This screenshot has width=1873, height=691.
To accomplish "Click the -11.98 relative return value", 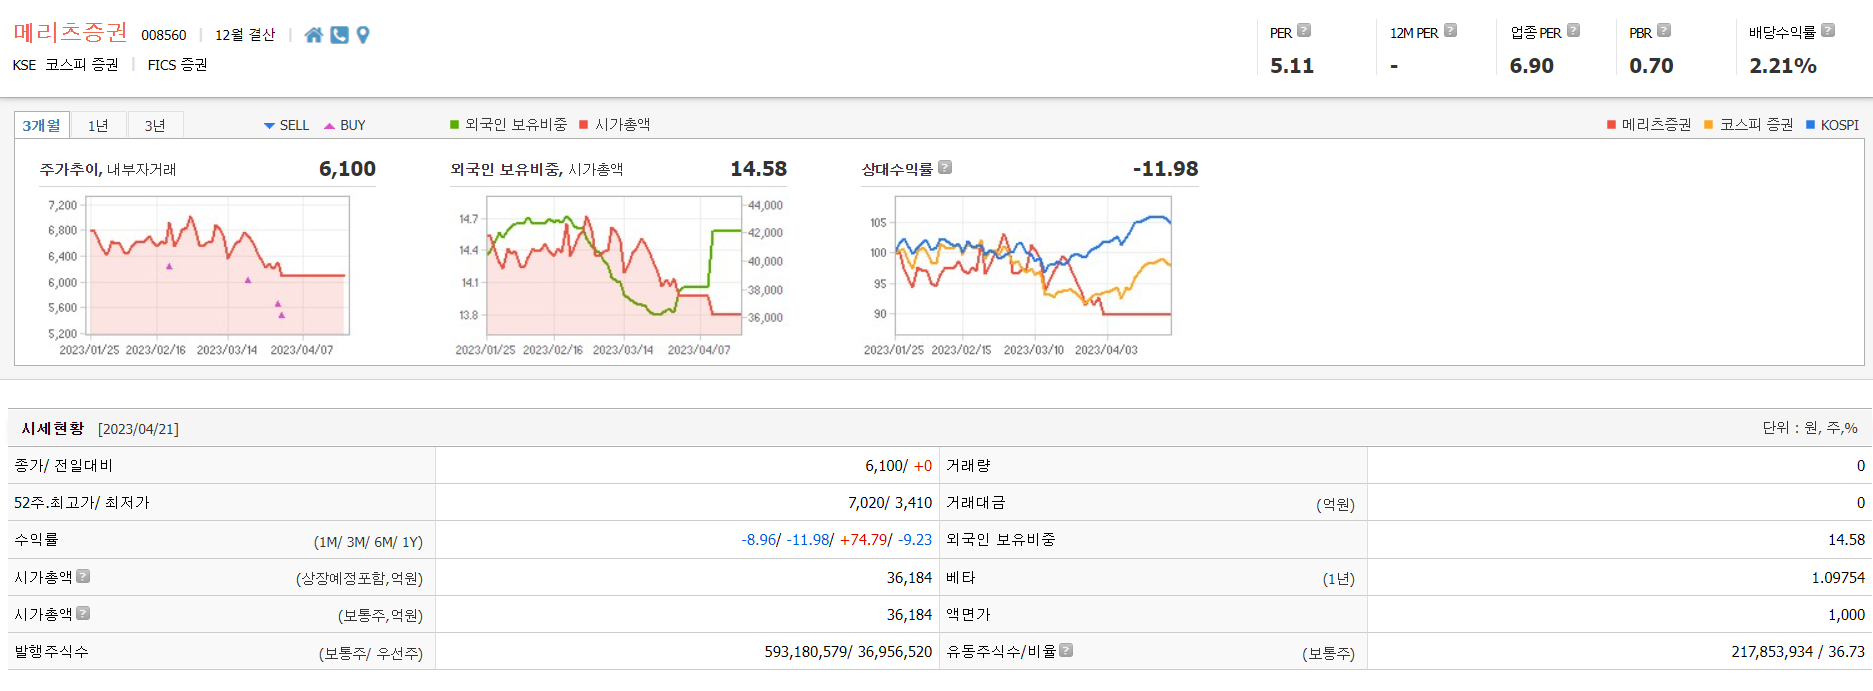I will (x=1165, y=169).
